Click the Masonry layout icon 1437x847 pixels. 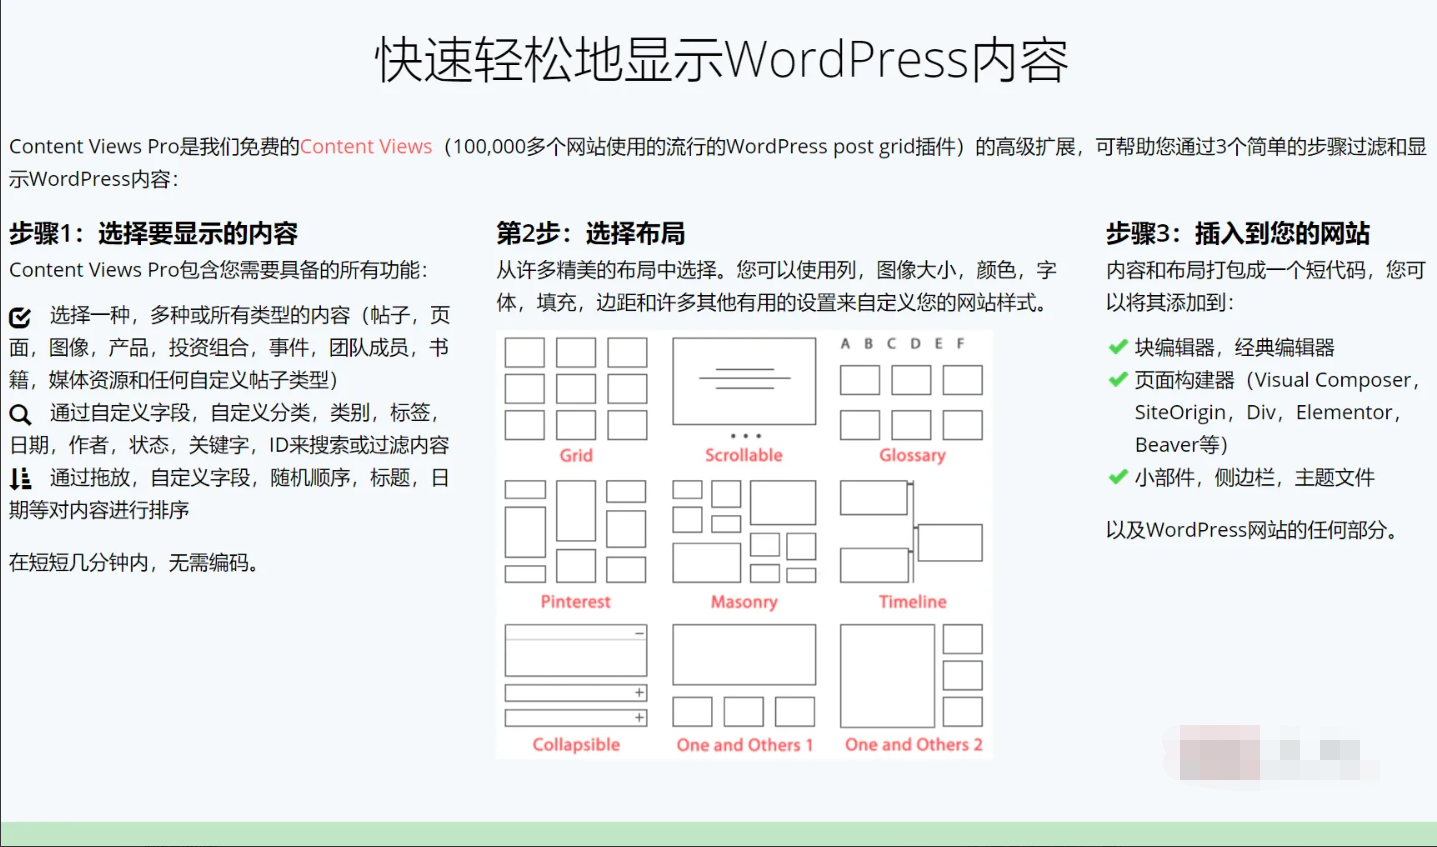(744, 531)
